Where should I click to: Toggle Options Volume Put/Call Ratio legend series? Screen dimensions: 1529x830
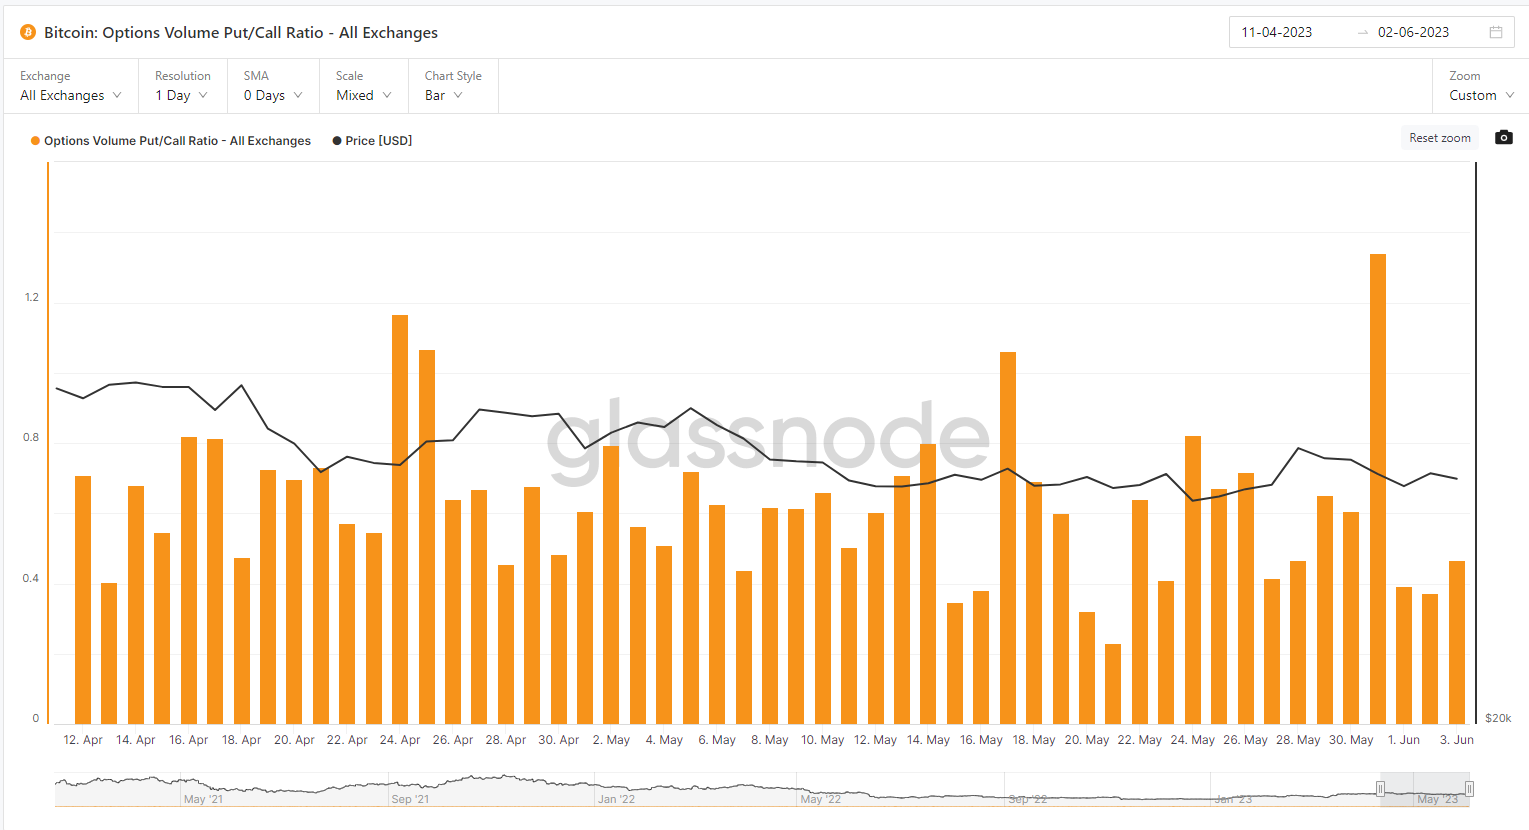click(171, 141)
